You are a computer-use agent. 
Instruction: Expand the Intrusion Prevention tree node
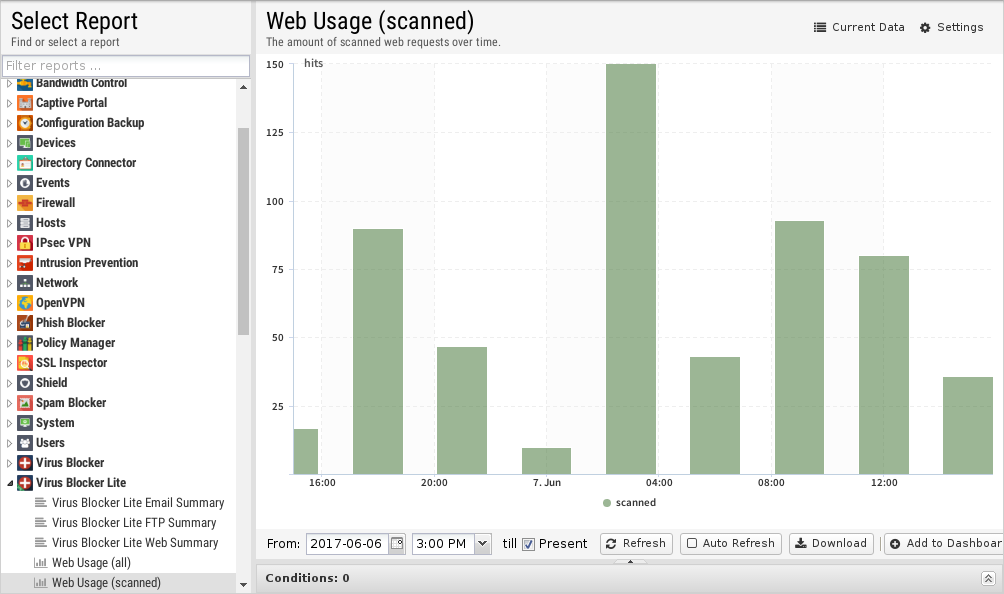click(10, 263)
